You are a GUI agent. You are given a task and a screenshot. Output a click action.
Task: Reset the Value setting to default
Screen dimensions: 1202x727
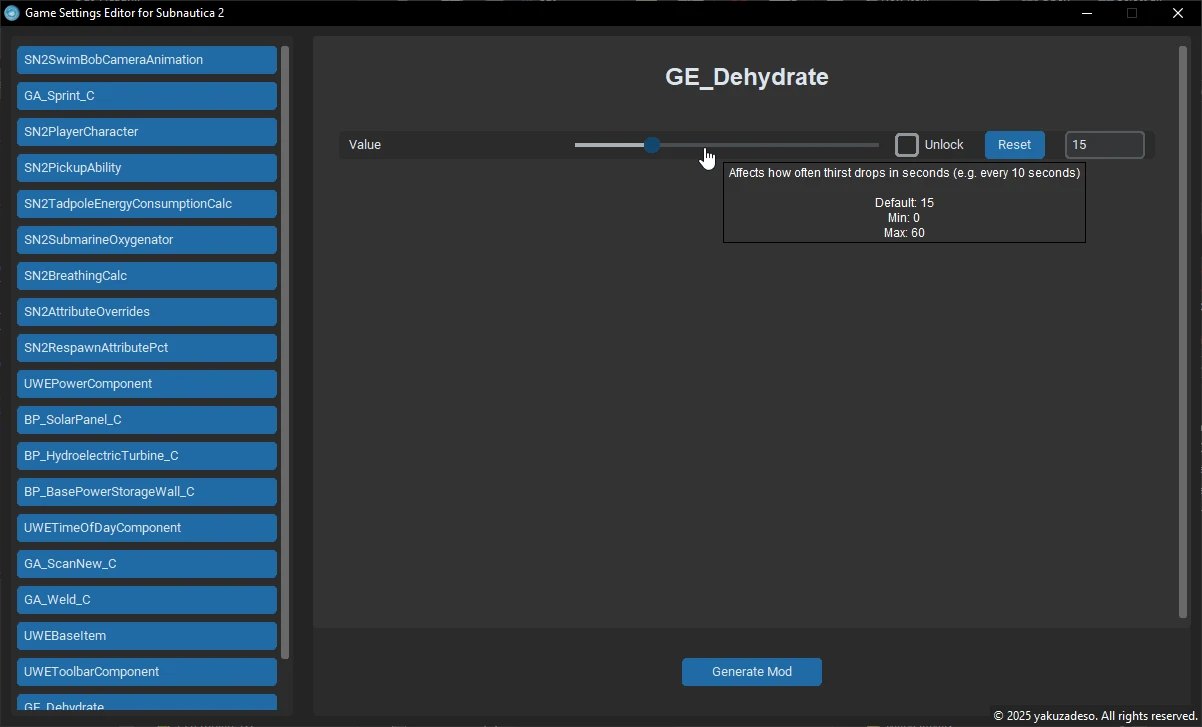coord(1014,145)
